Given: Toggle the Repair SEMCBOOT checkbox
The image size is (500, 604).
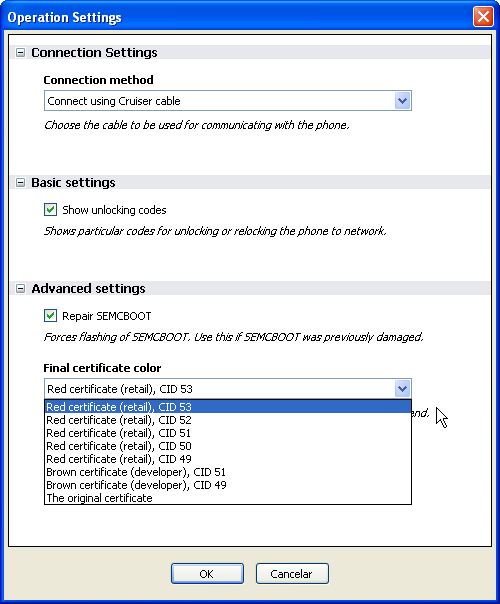Looking at the screenshot, I should 50,316.
